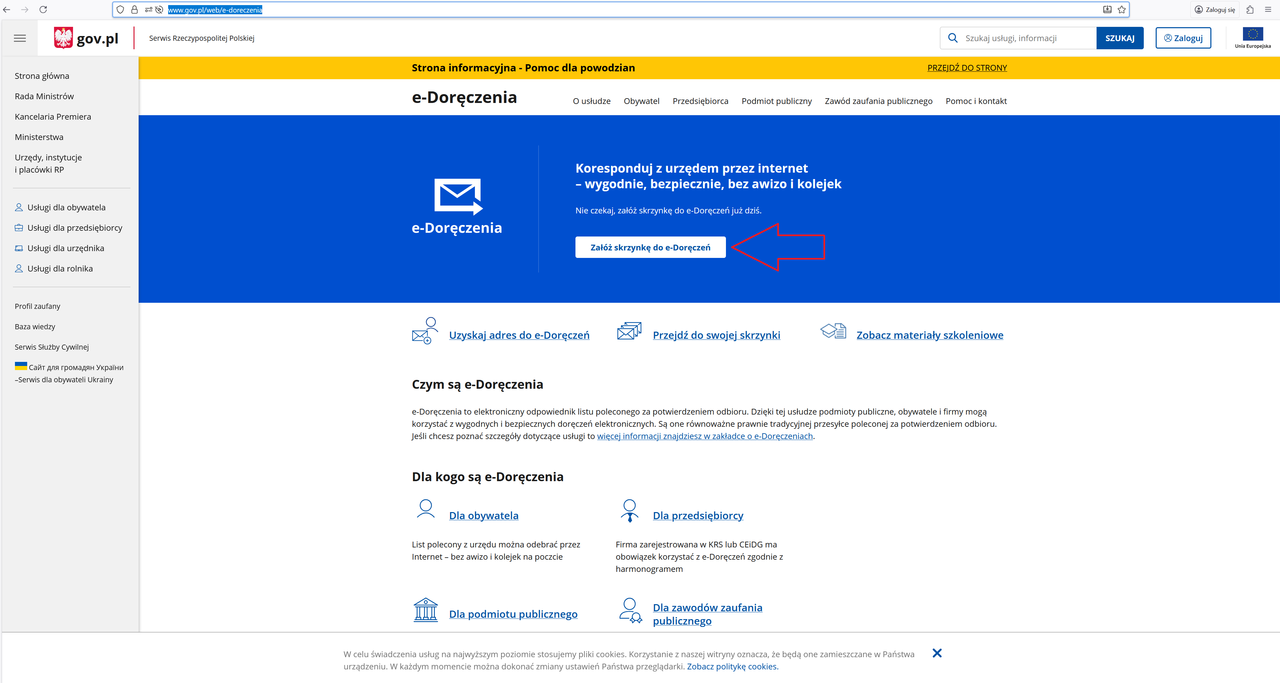This screenshot has height=683, width=1280.
Task: Open Usługi dla przedsiębiorcy in the sidebar
Action: pyautogui.click(x=75, y=228)
